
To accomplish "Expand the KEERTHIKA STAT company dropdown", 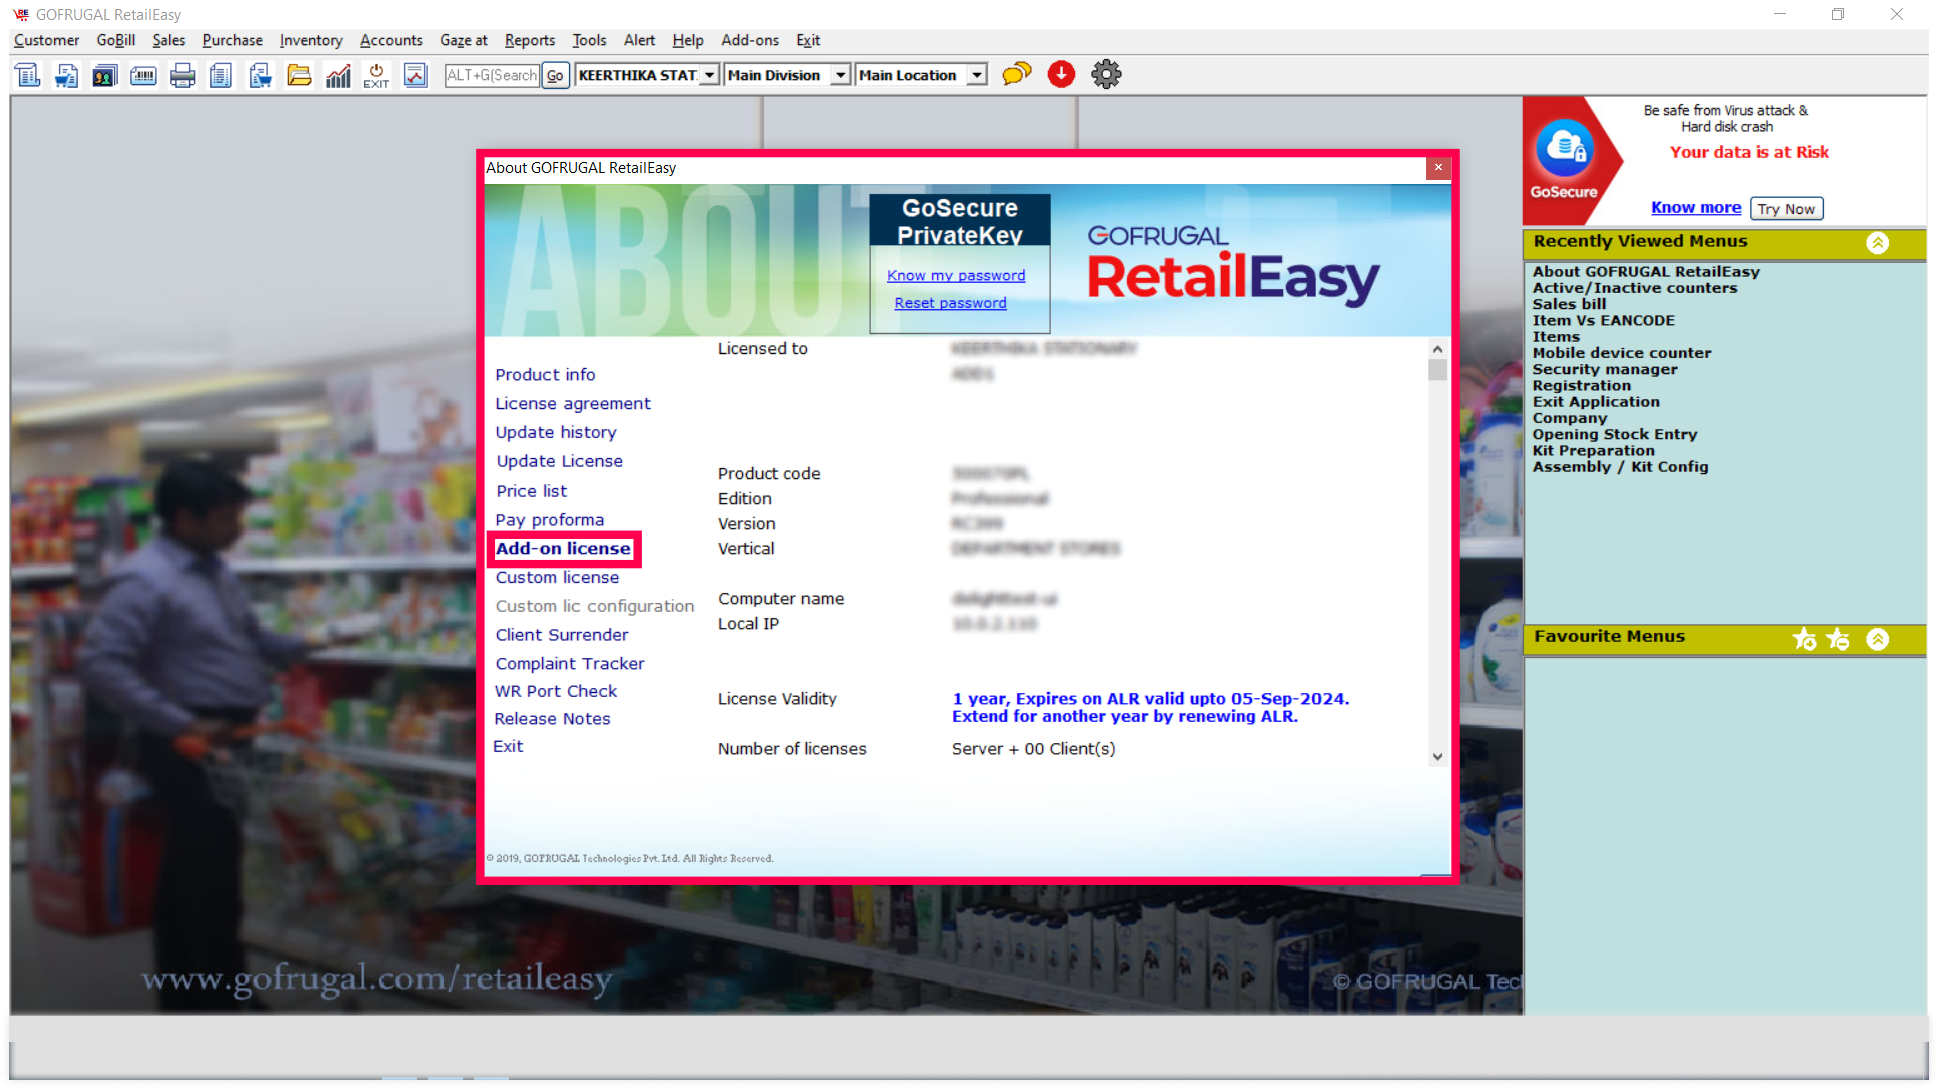I will click(x=709, y=75).
